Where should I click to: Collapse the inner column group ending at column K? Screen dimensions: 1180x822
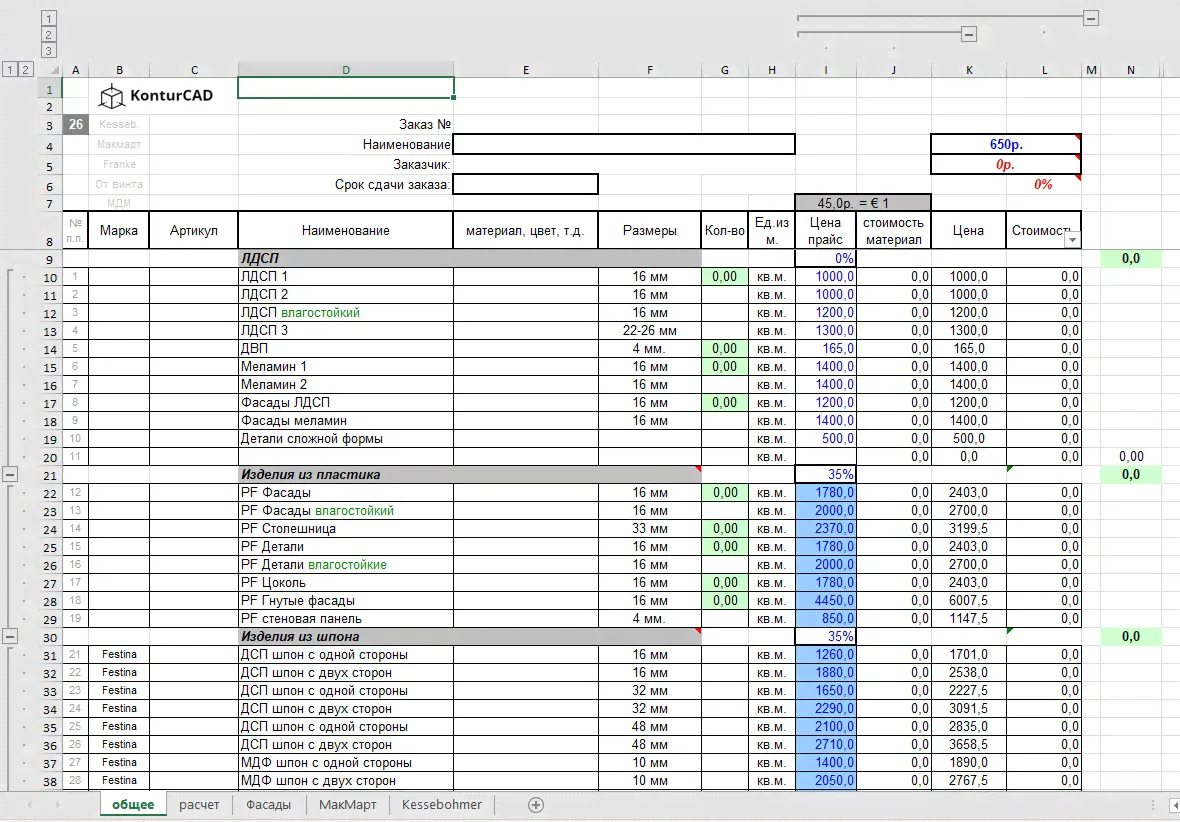click(x=968, y=34)
